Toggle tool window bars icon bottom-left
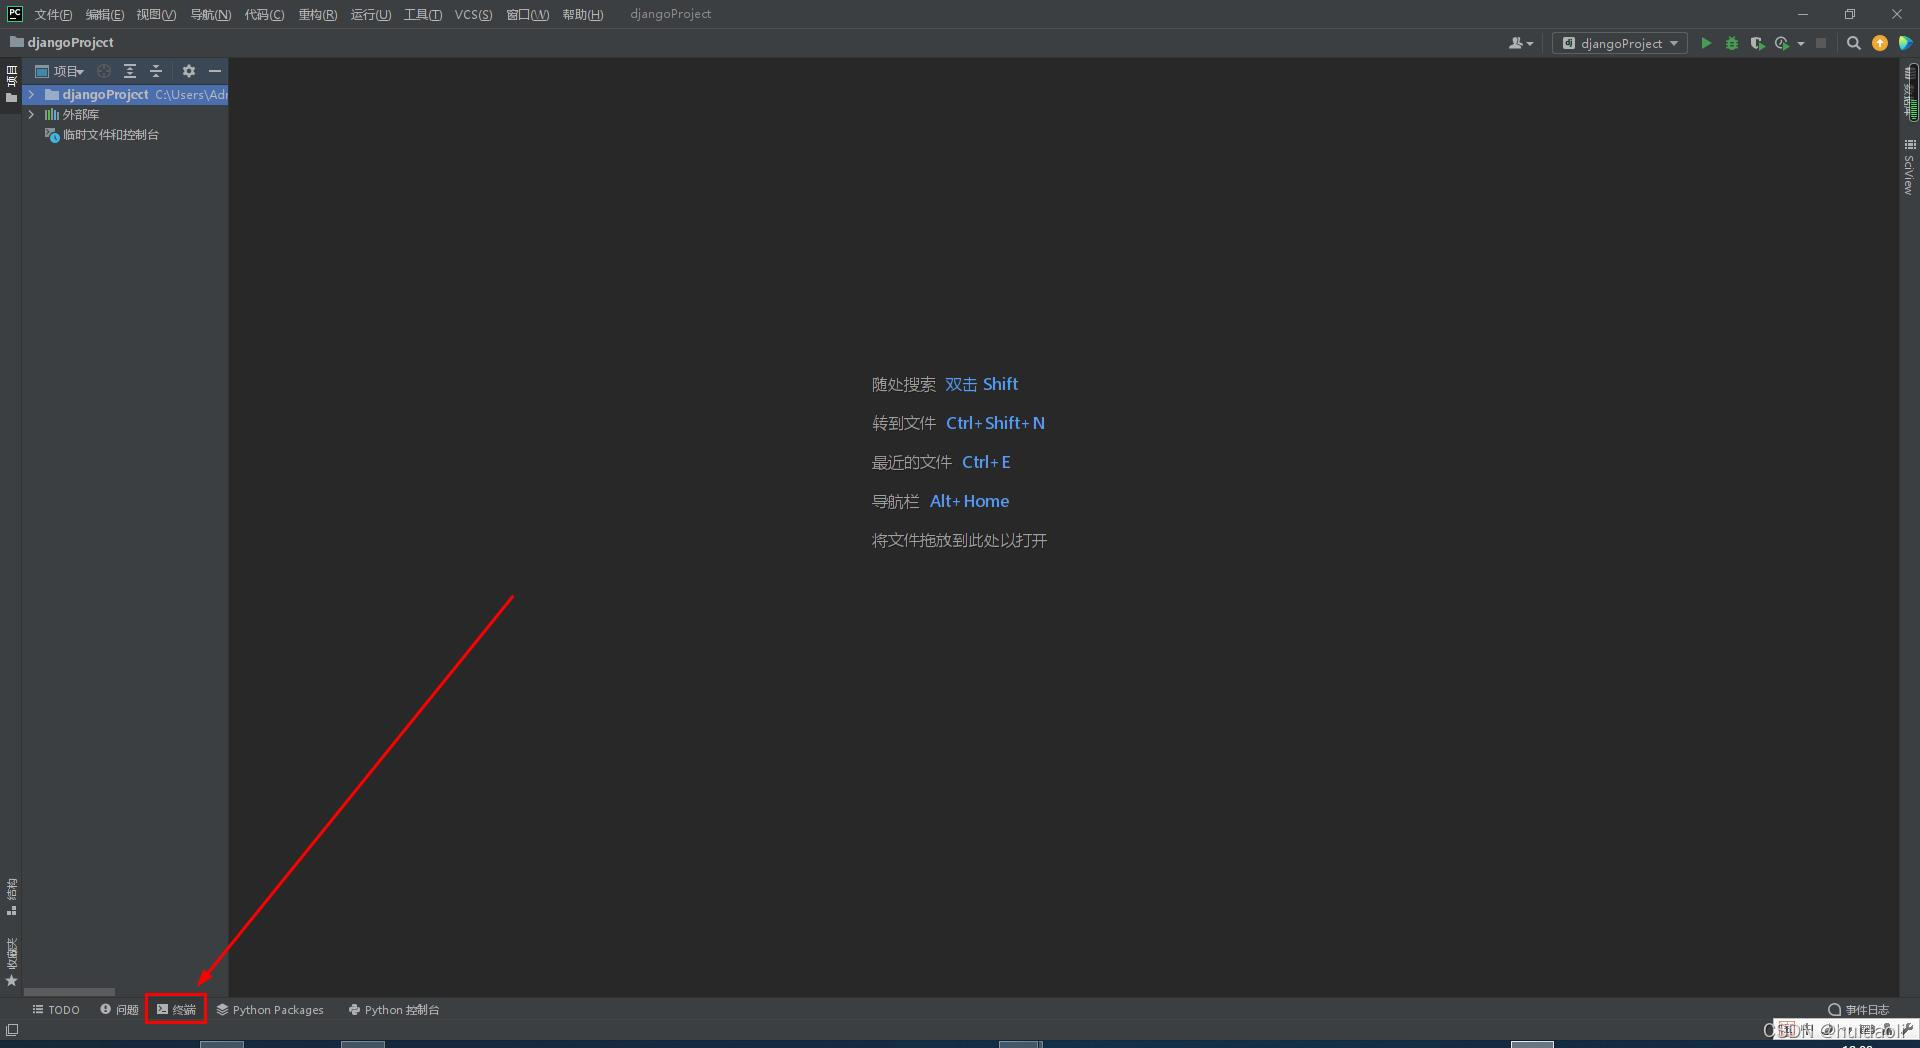1920x1048 pixels. (12, 1030)
